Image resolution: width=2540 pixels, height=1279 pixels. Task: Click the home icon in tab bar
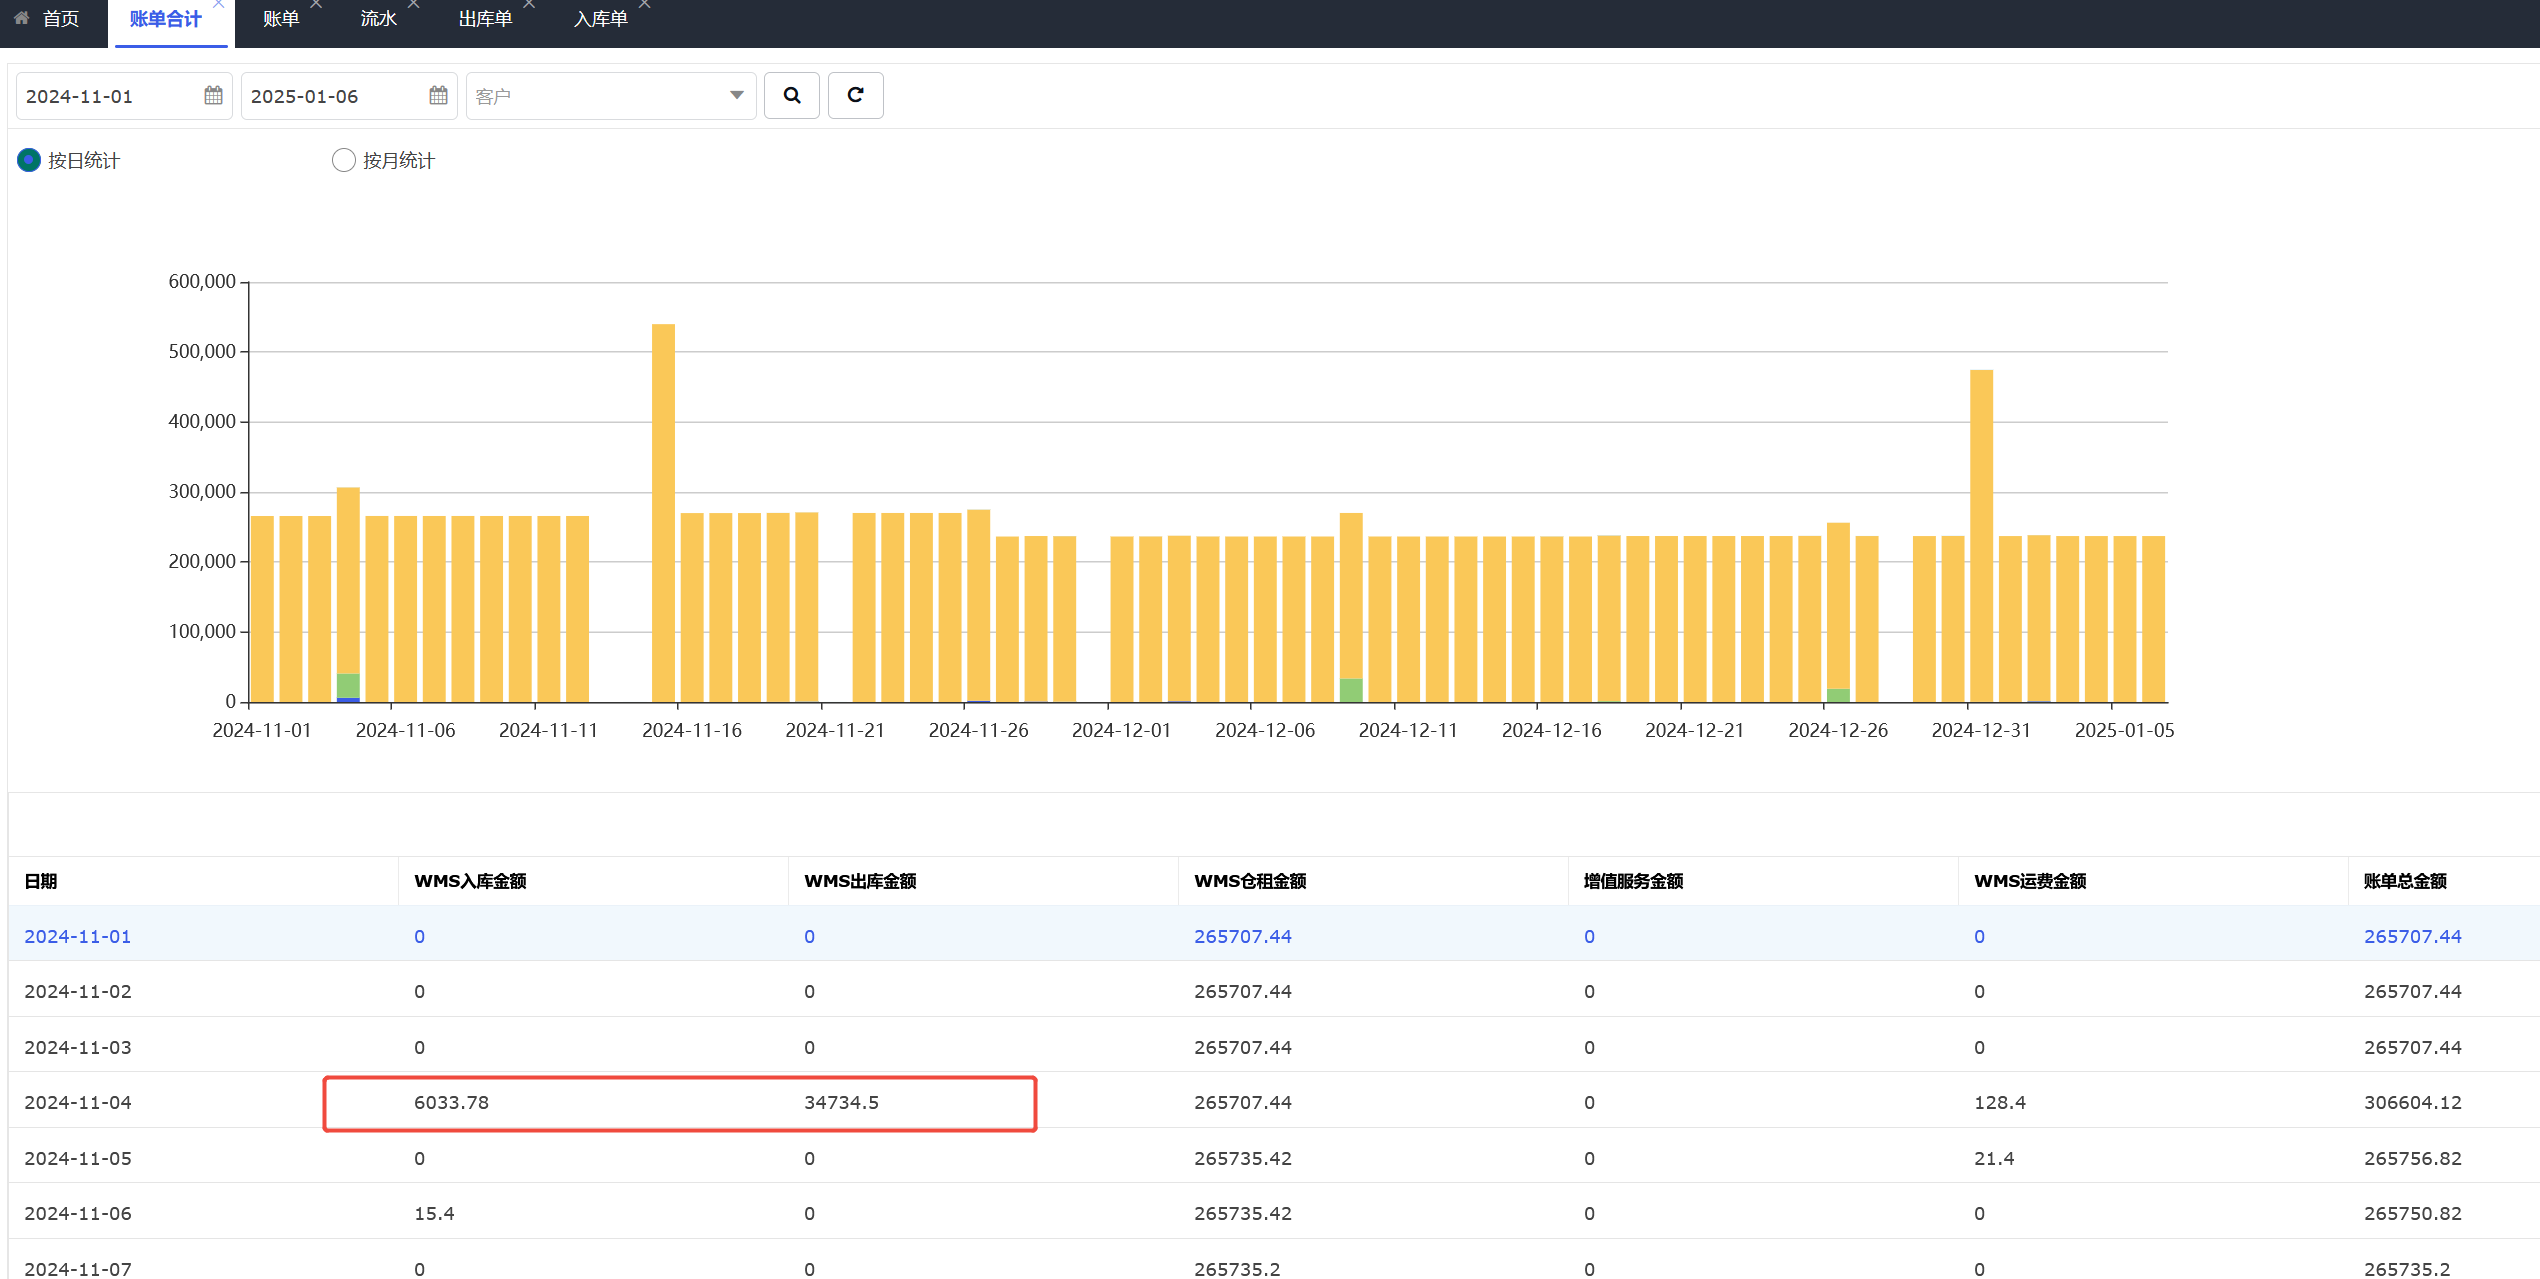click(x=22, y=18)
